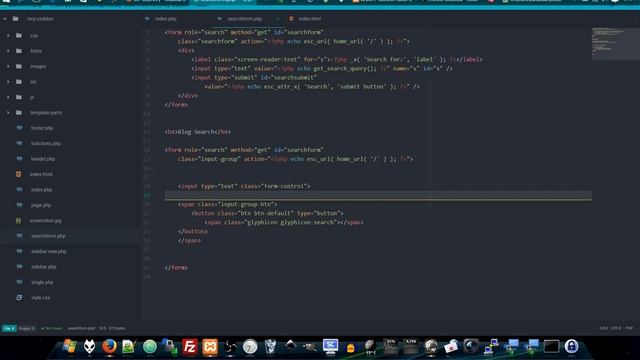Open the SC monitor icon in dock

[x=330, y=347]
